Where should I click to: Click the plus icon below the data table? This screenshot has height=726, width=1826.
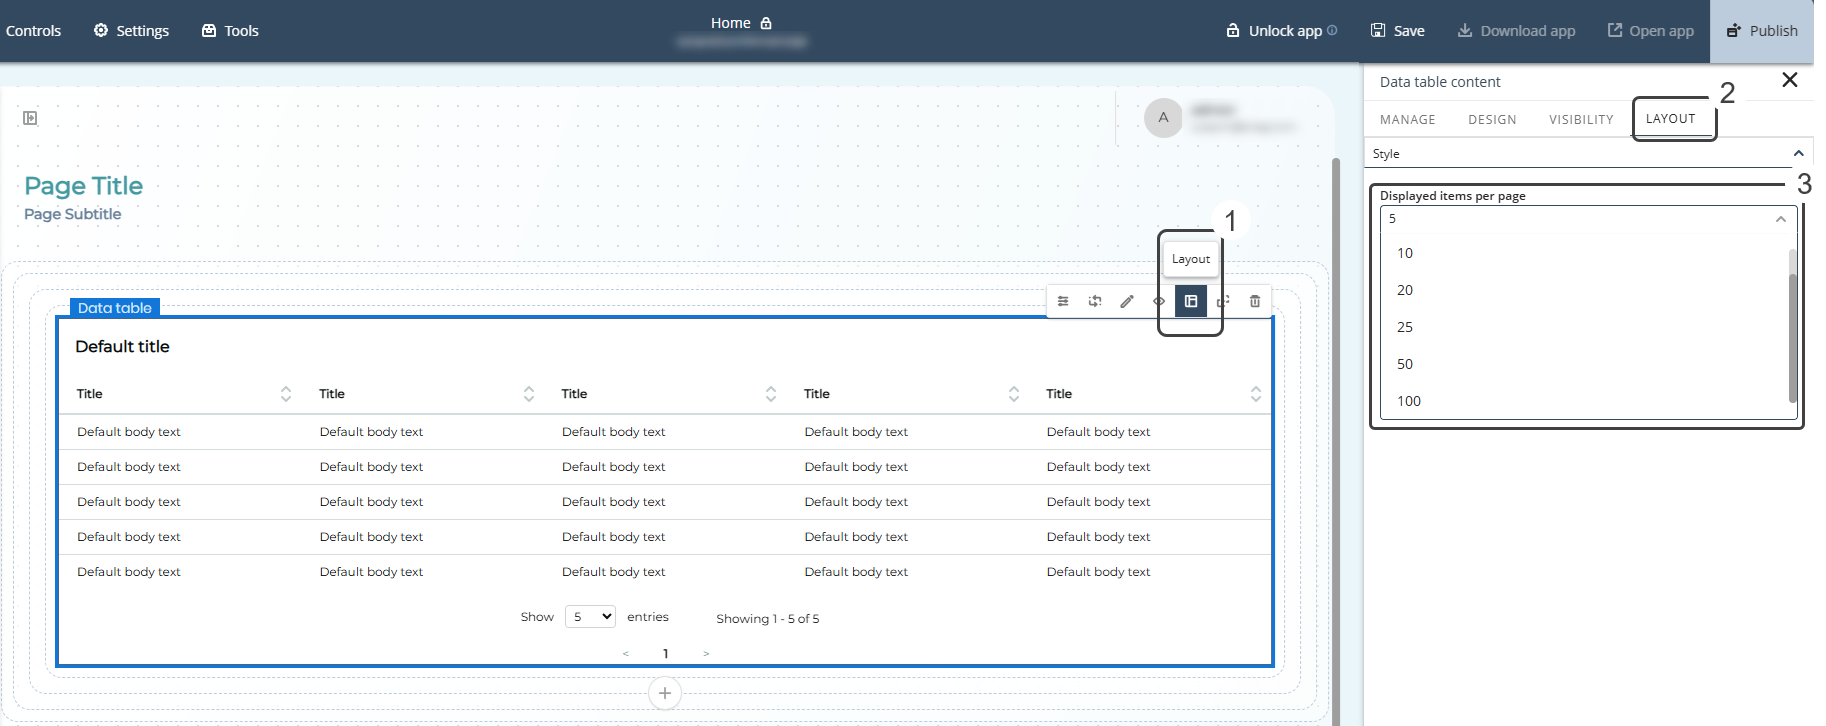(x=665, y=693)
